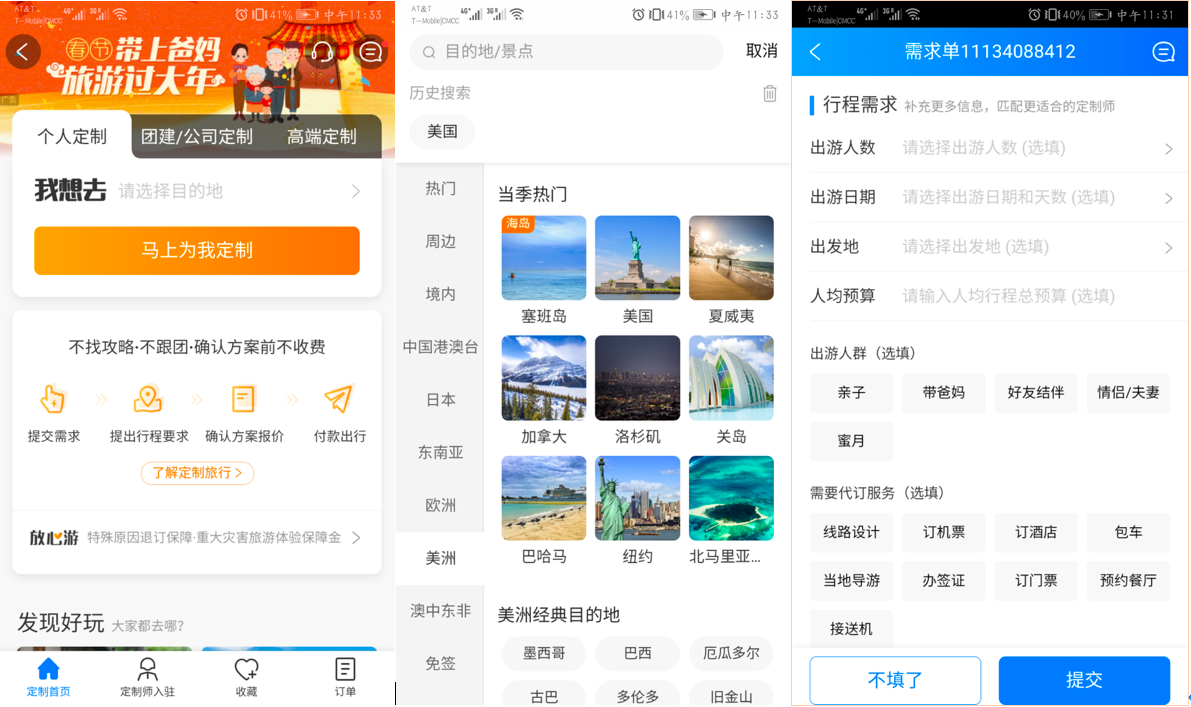The height and width of the screenshot is (707, 1191).
Task: Go back from the 需求单 form page
Action: pos(816,52)
